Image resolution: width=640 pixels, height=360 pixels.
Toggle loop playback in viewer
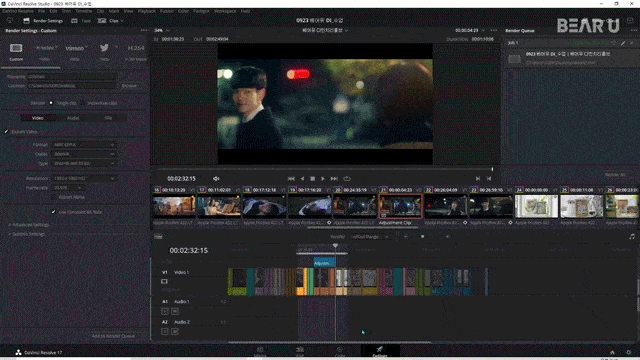point(347,178)
